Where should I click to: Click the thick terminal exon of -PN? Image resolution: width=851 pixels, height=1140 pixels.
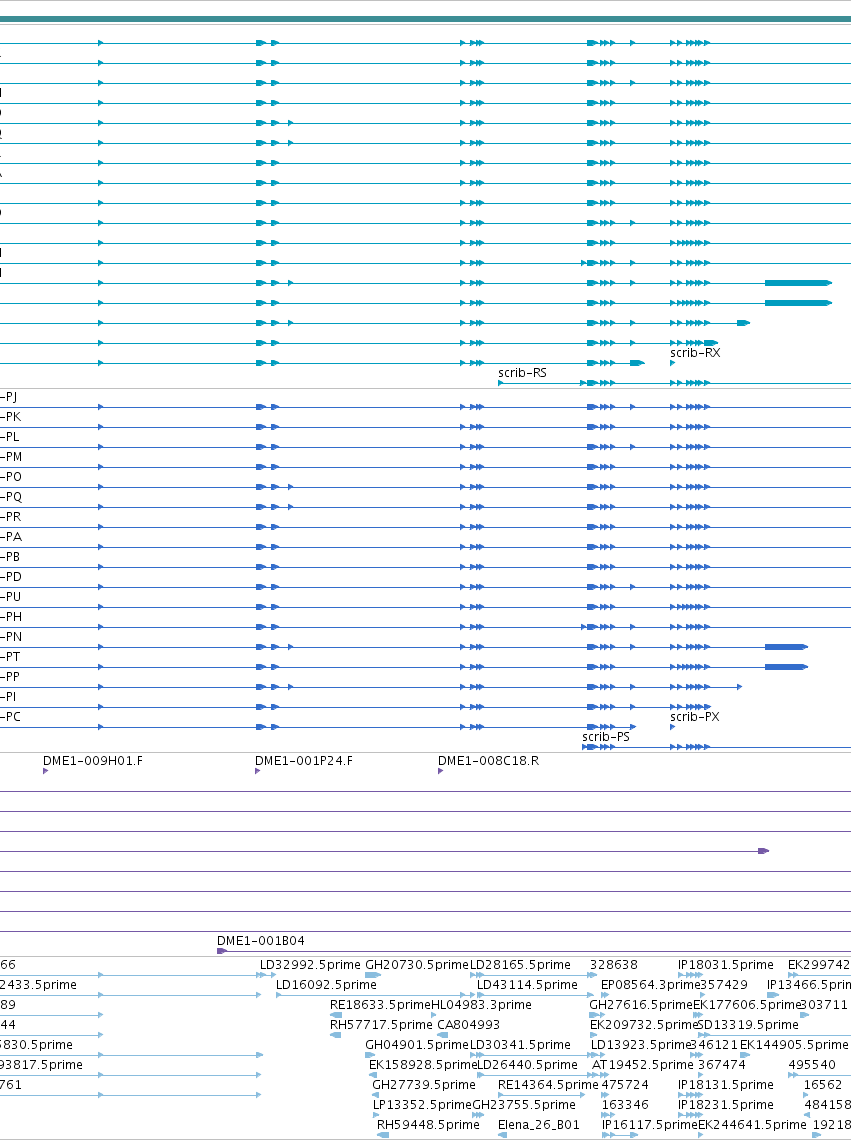pos(786,646)
